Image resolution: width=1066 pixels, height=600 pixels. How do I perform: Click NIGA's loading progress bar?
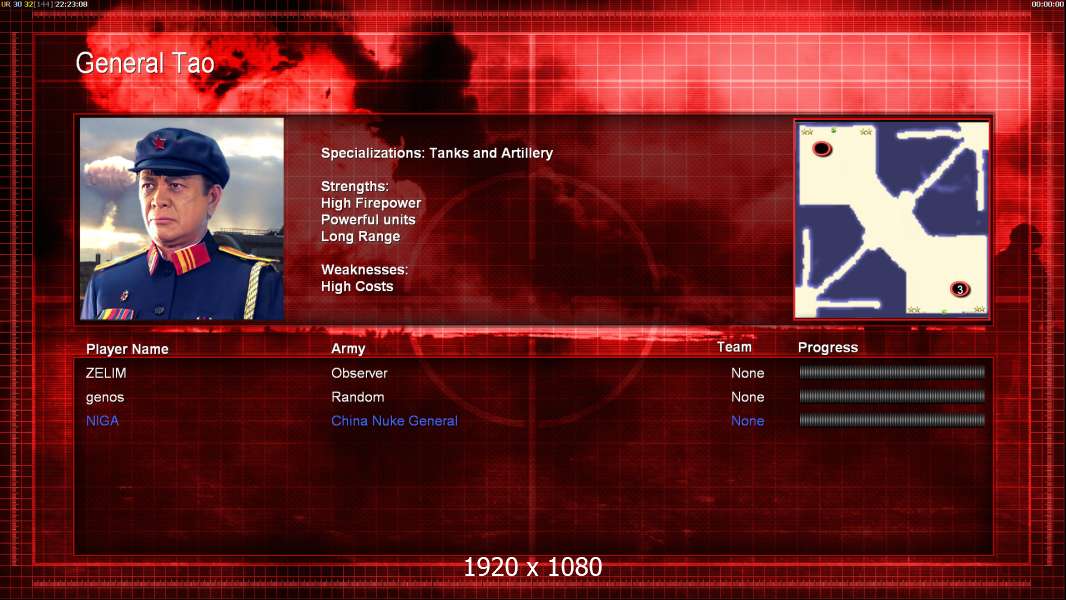pyautogui.click(x=892, y=421)
